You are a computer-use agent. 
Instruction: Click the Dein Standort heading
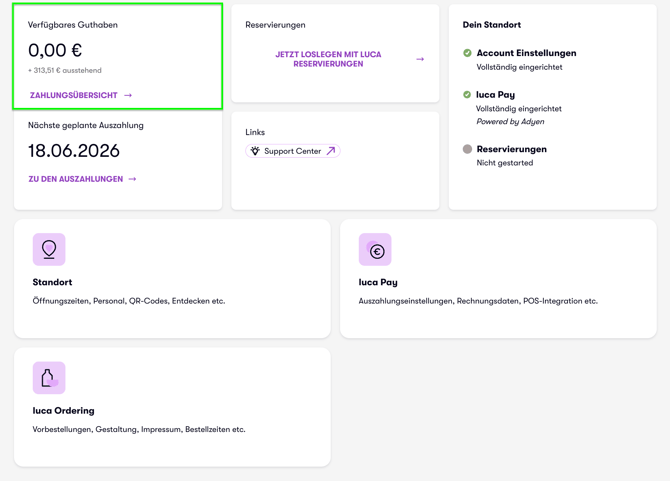tap(492, 25)
